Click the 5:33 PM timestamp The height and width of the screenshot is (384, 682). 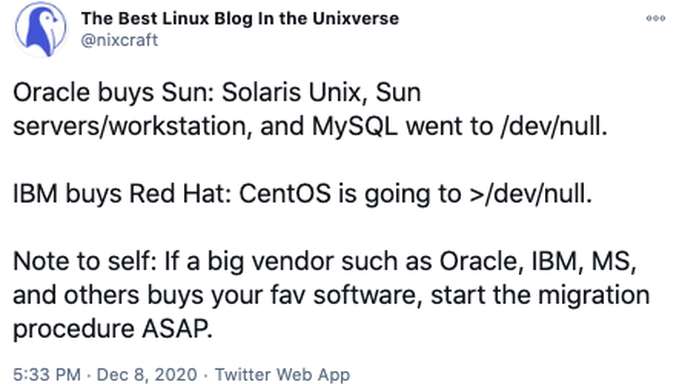point(47,374)
